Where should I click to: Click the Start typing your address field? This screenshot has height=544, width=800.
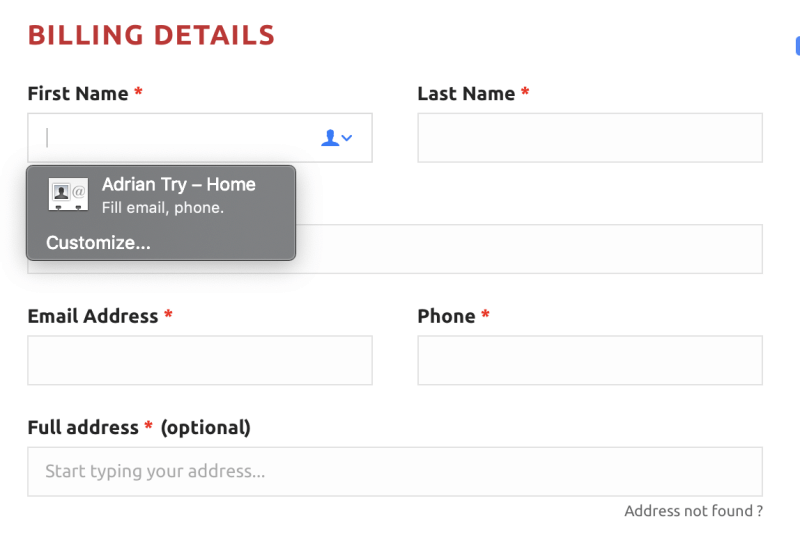[395, 472]
